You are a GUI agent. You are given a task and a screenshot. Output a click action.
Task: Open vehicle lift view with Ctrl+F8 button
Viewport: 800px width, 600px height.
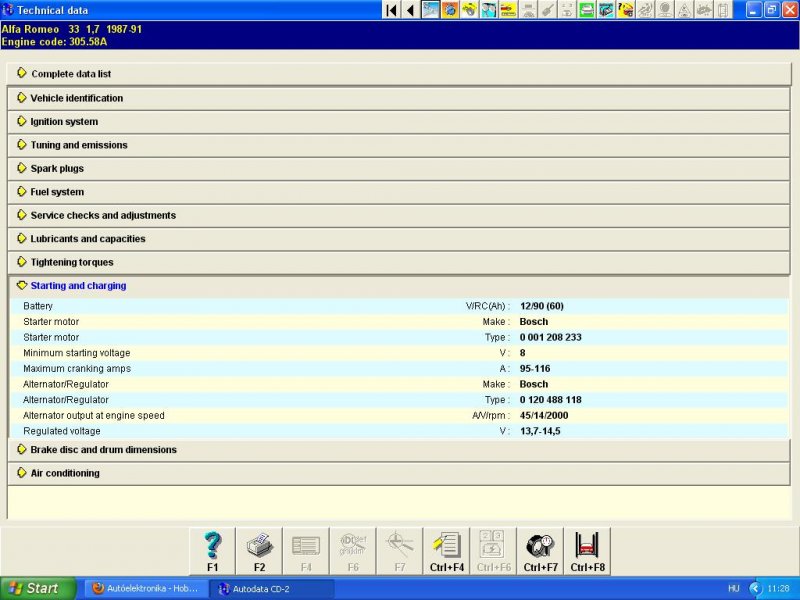(x=587, y=552)
